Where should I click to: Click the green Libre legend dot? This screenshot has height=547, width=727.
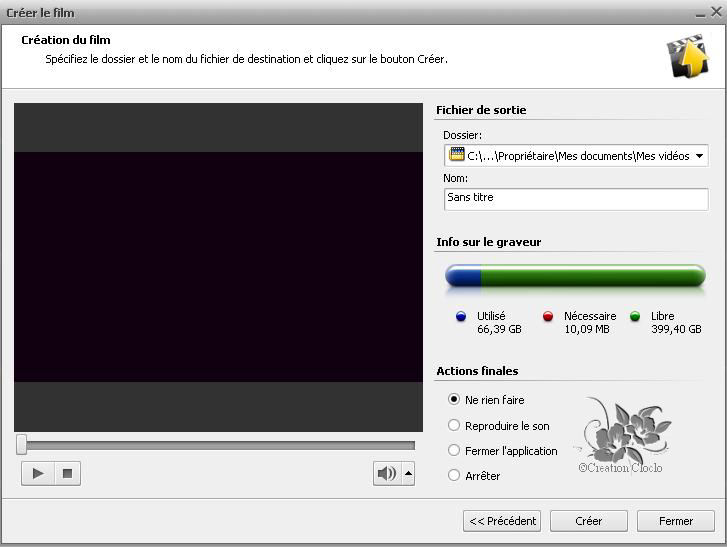pyautogui.click(x=635, y=317)
